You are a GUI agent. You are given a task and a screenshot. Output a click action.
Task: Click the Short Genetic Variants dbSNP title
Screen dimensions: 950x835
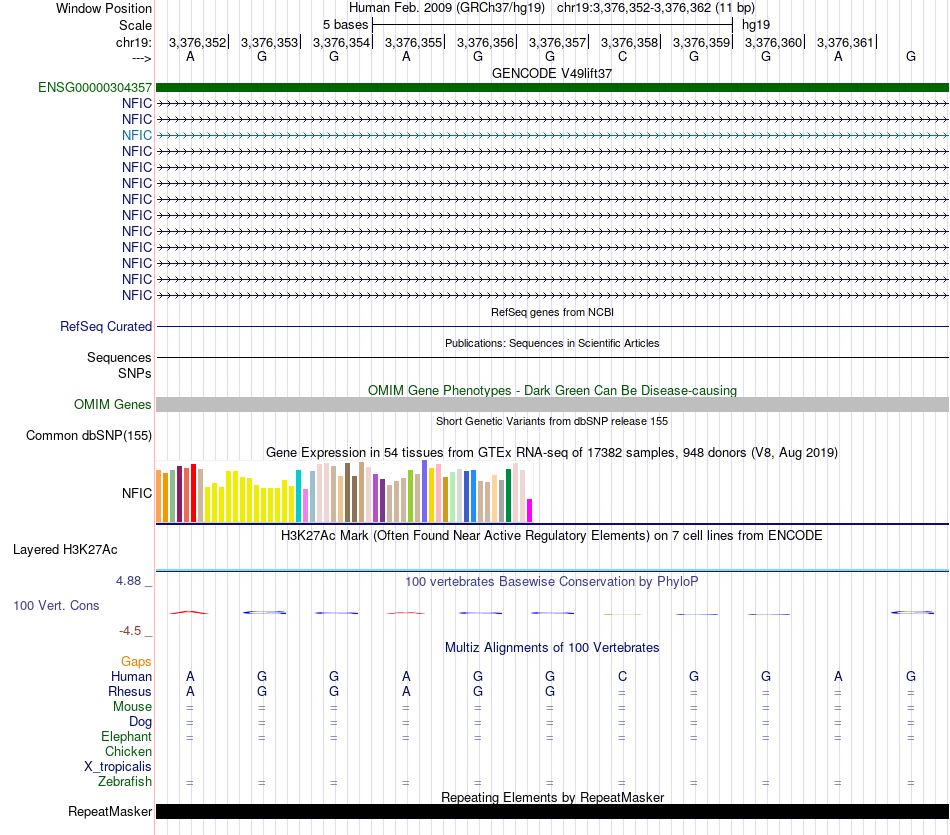point(552,421)
